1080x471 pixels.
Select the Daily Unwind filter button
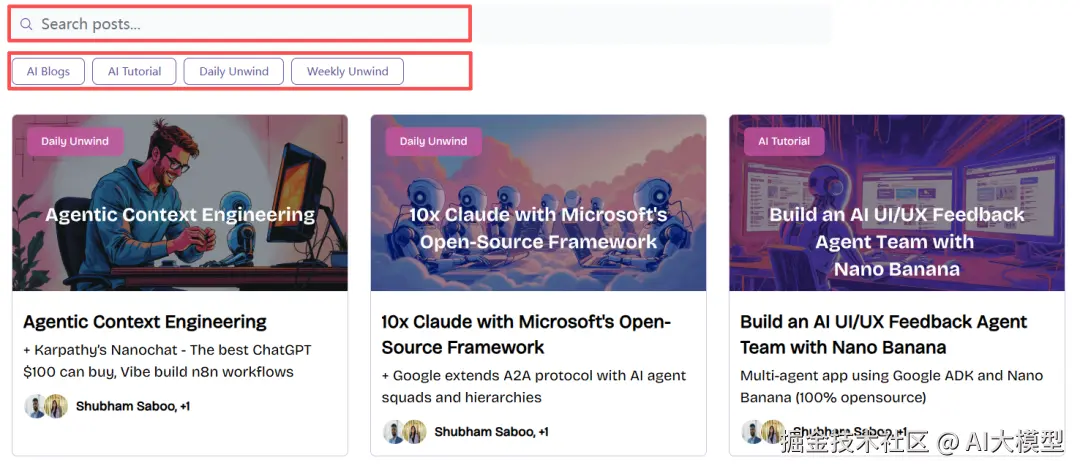pos(234,71)
